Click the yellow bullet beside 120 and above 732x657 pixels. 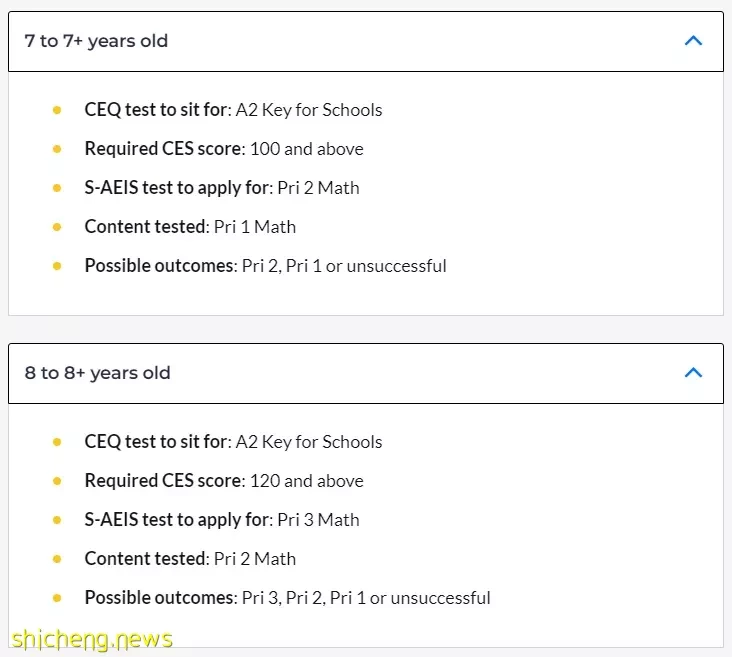point(57,481)
